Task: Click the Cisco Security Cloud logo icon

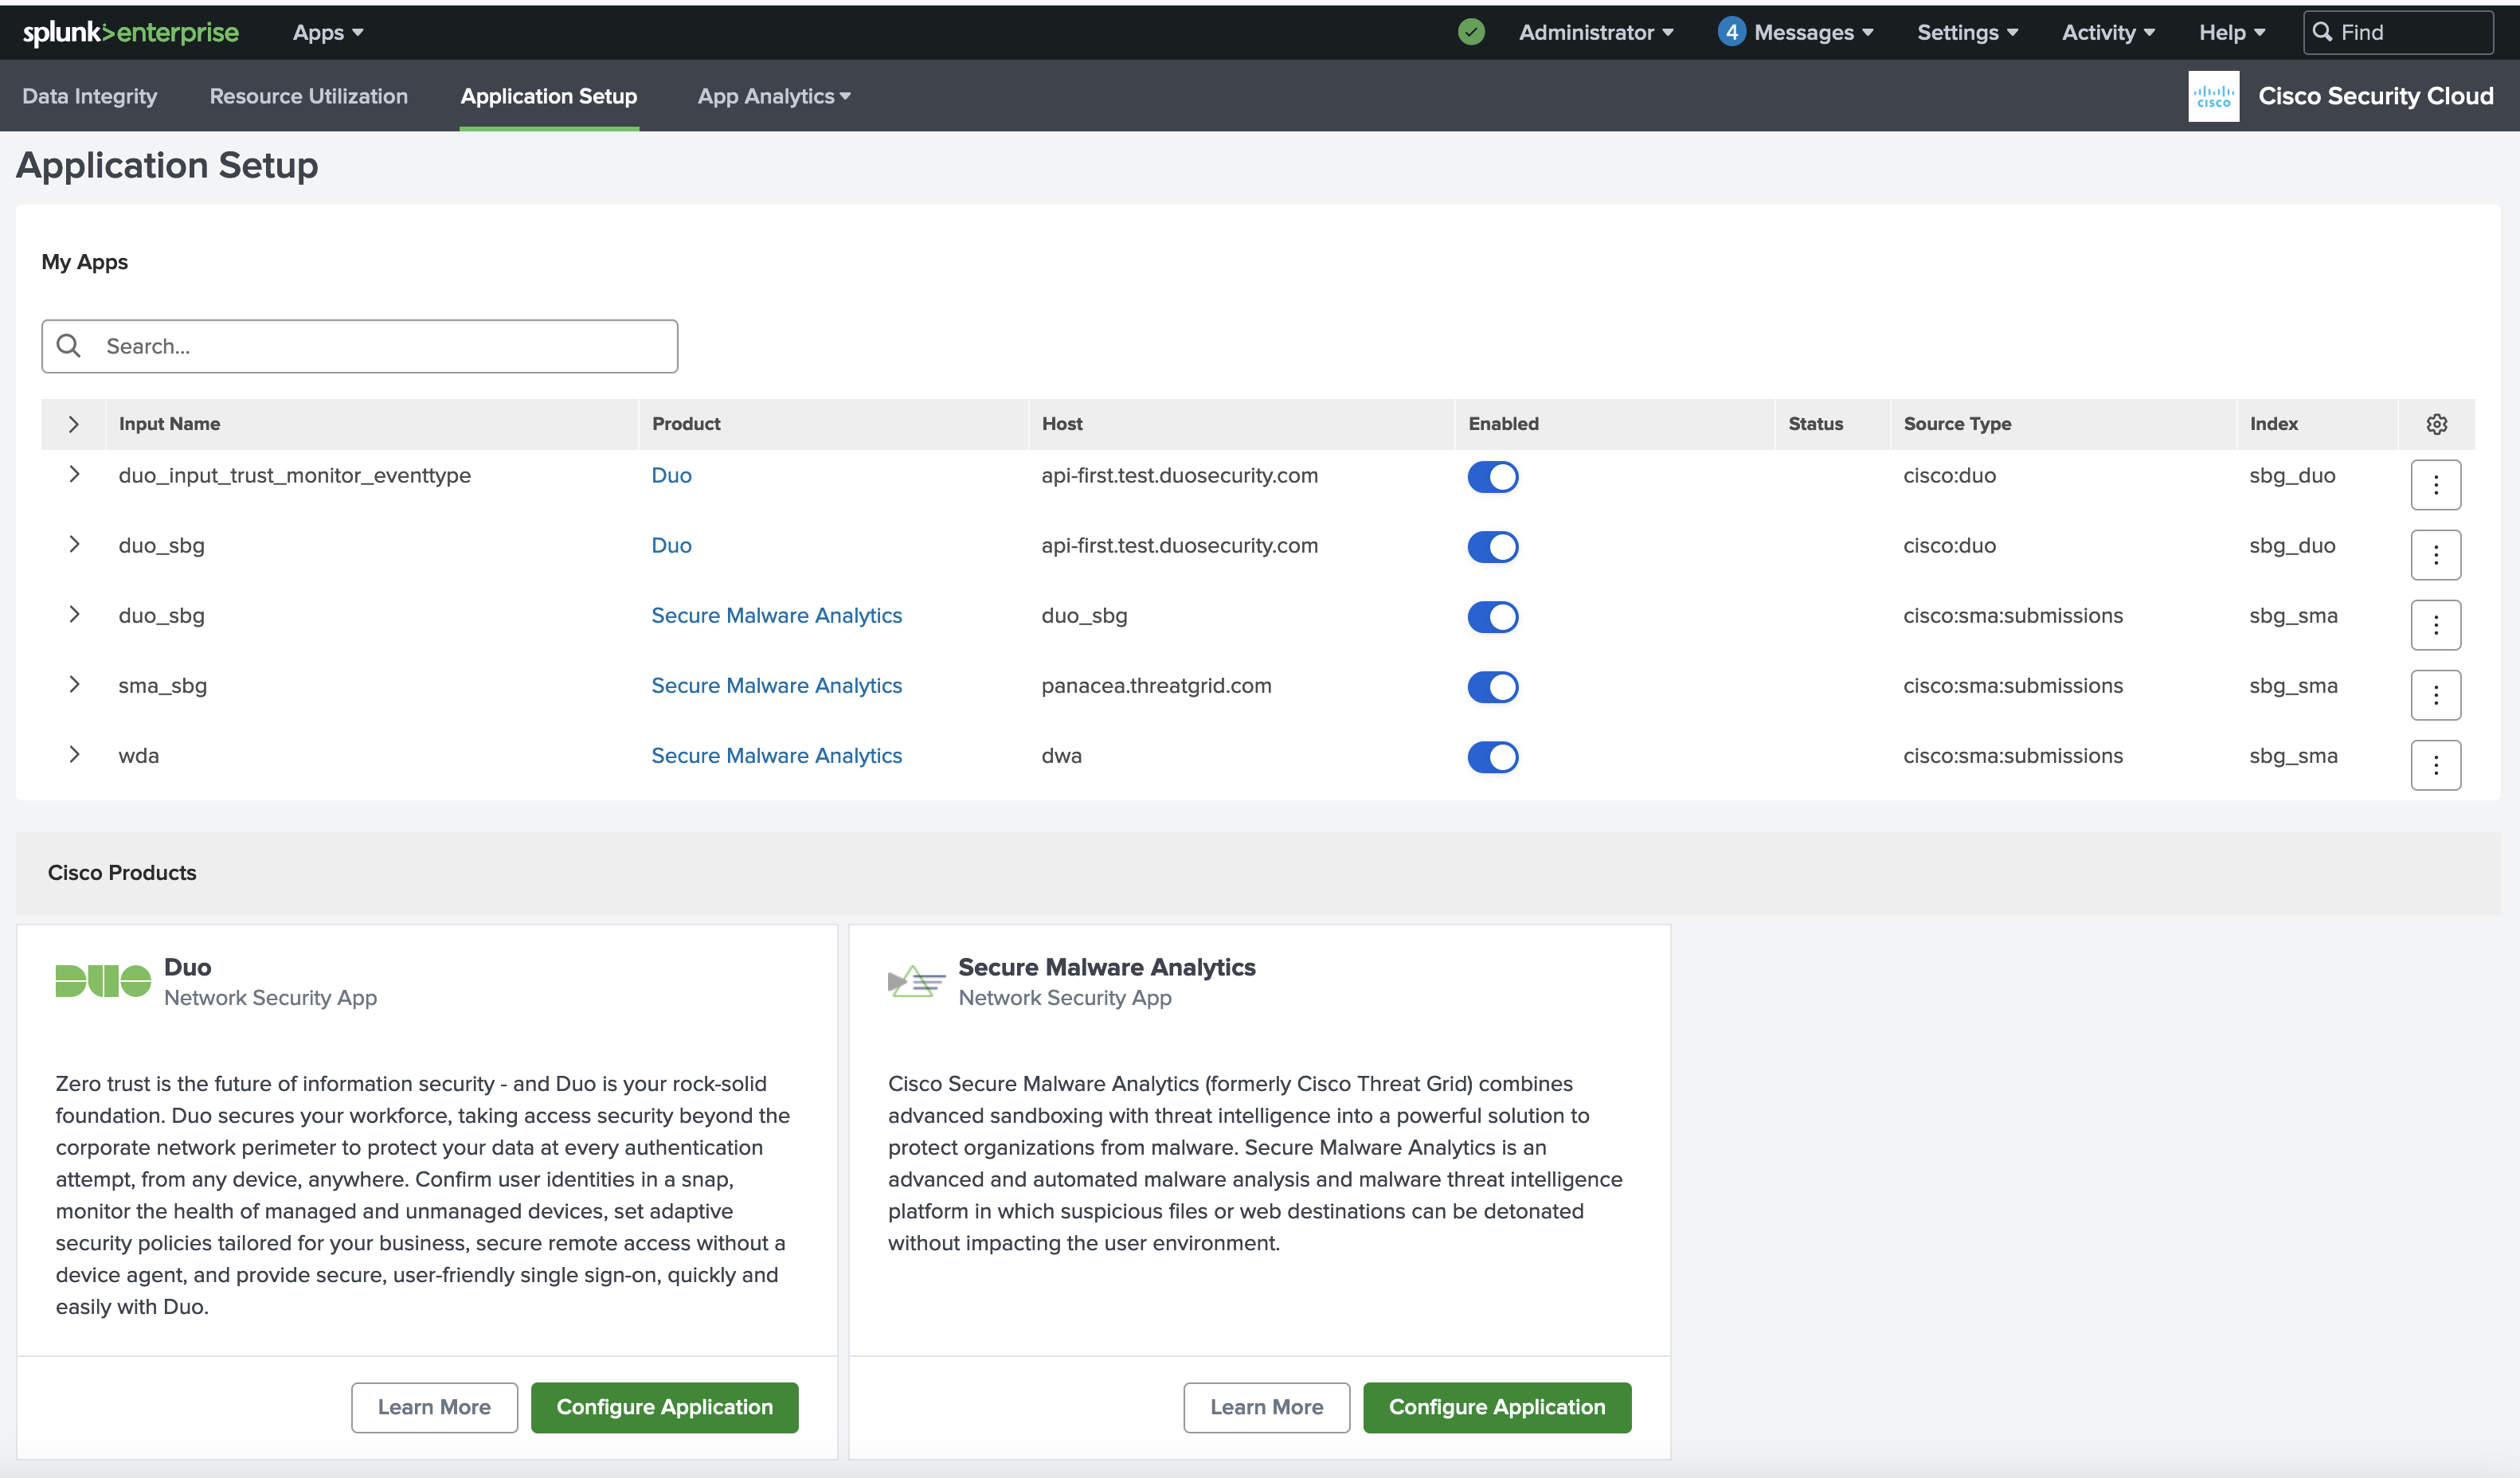Action: [x=2213, y=96]
